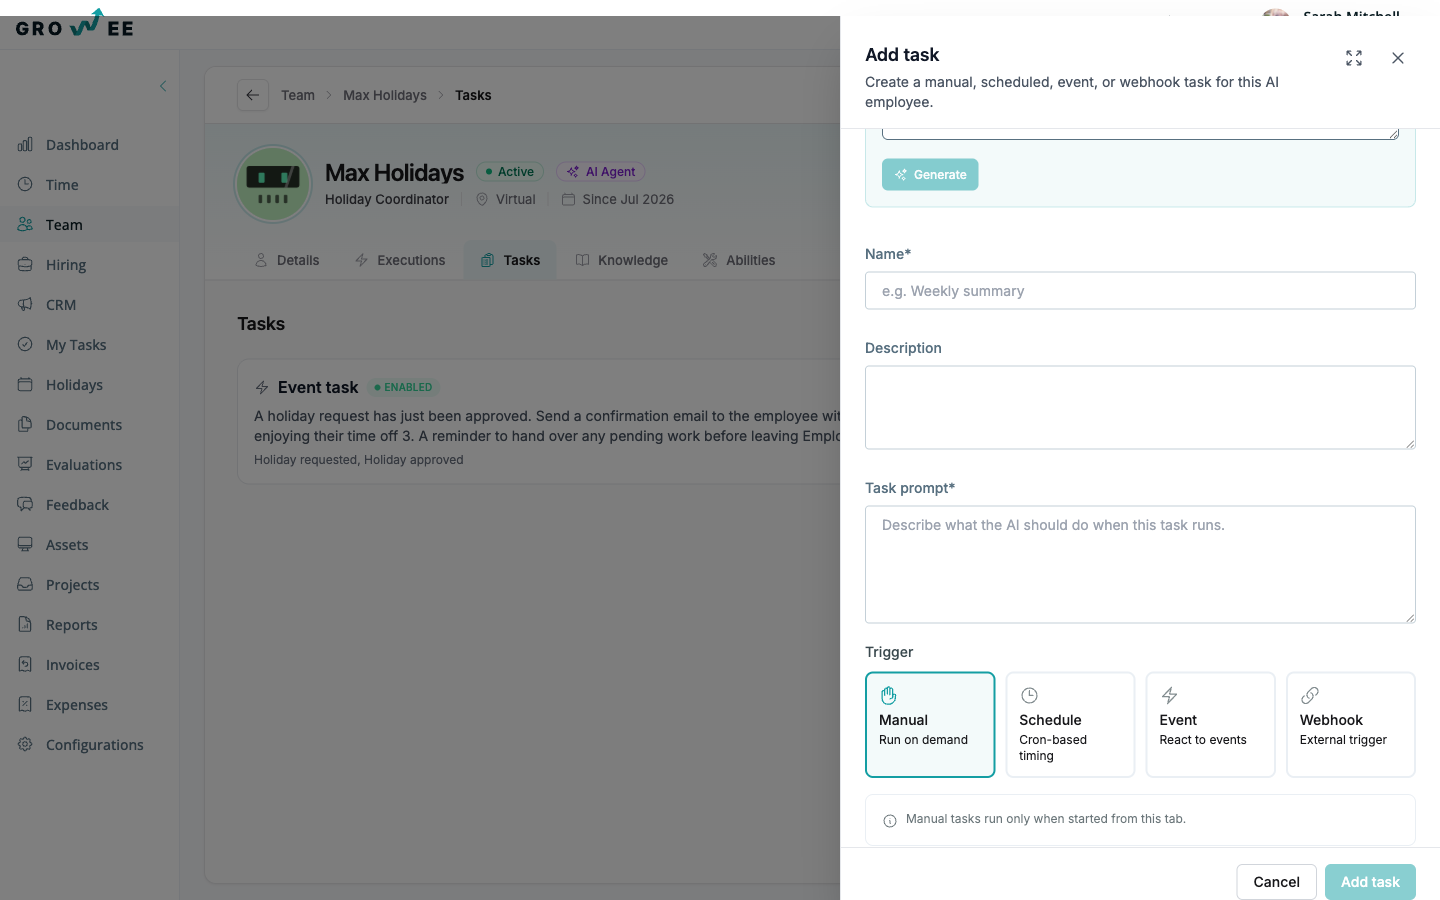This screenshot has height=900, width=1440.
Task: Click the Invoices icon in sidebar
Action: (x=25, y=665)
